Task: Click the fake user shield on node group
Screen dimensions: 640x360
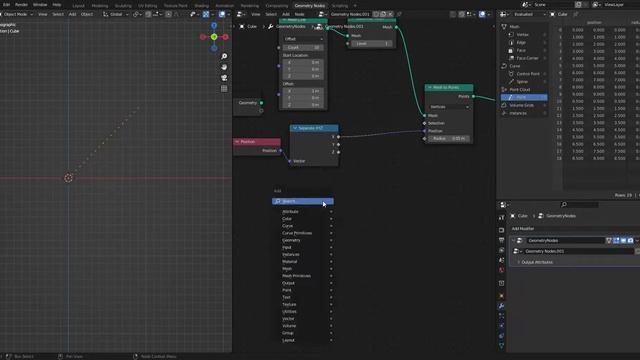Action: tap(376, 14)
